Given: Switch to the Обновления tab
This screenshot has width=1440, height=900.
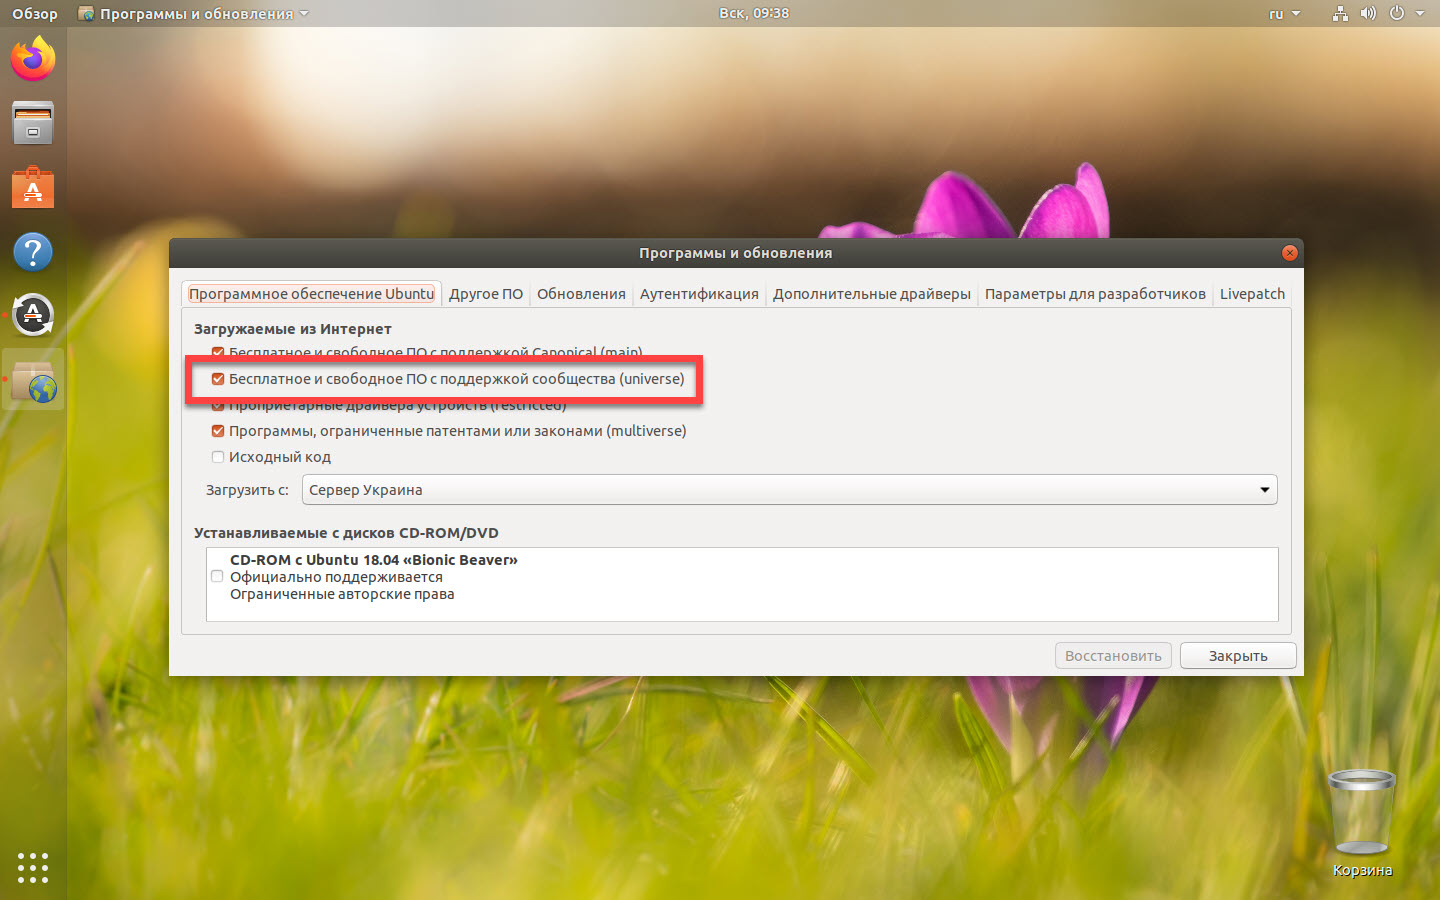Looking at the screenshot, I should coord(581,294).
